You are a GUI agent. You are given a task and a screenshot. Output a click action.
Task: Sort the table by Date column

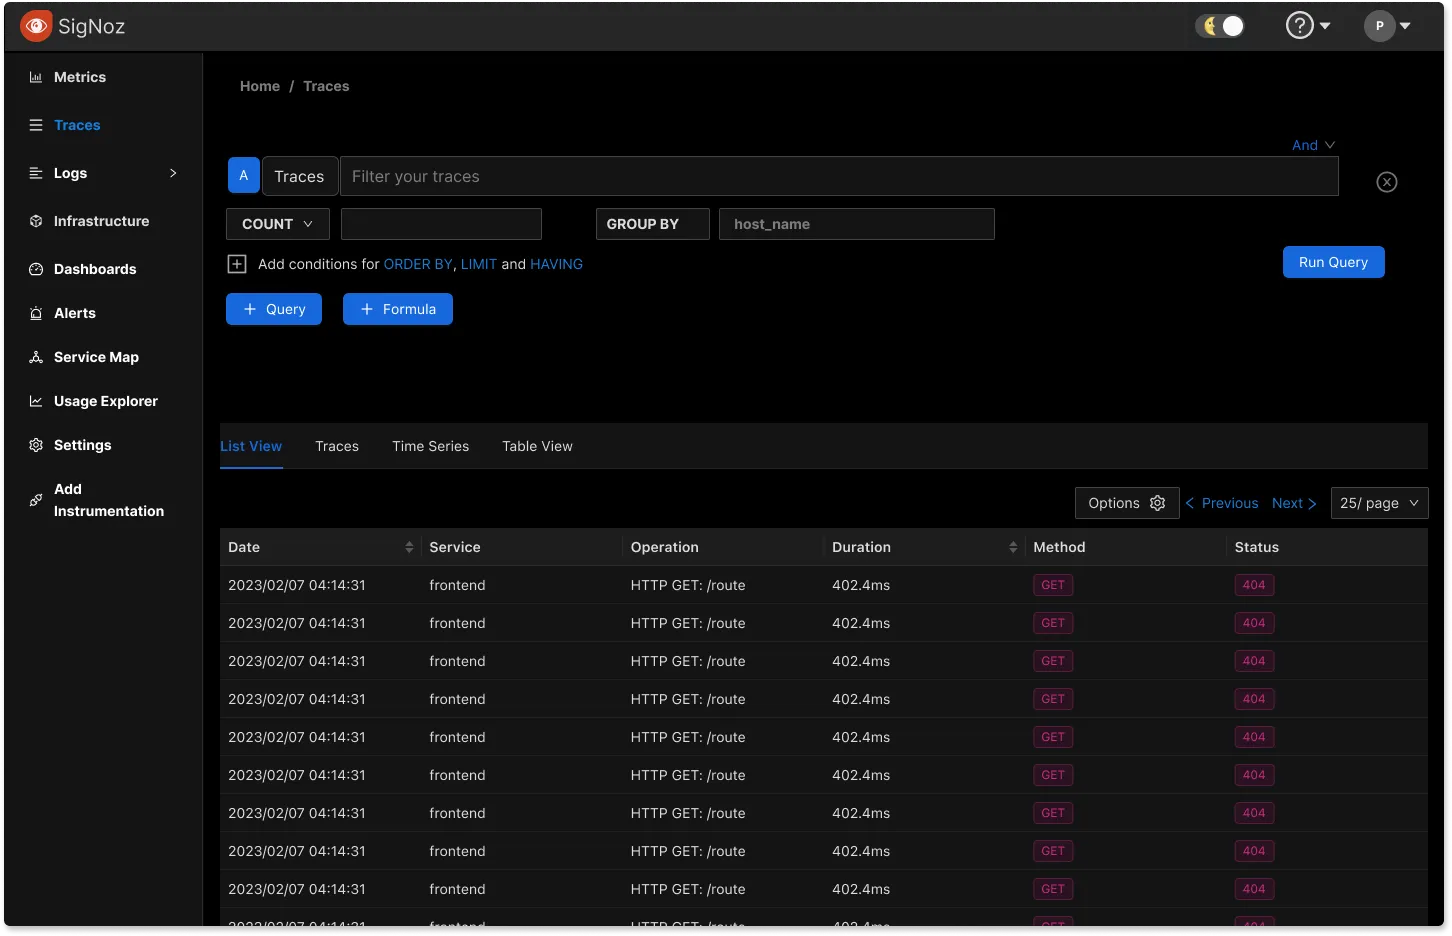(x=408, y=547)
